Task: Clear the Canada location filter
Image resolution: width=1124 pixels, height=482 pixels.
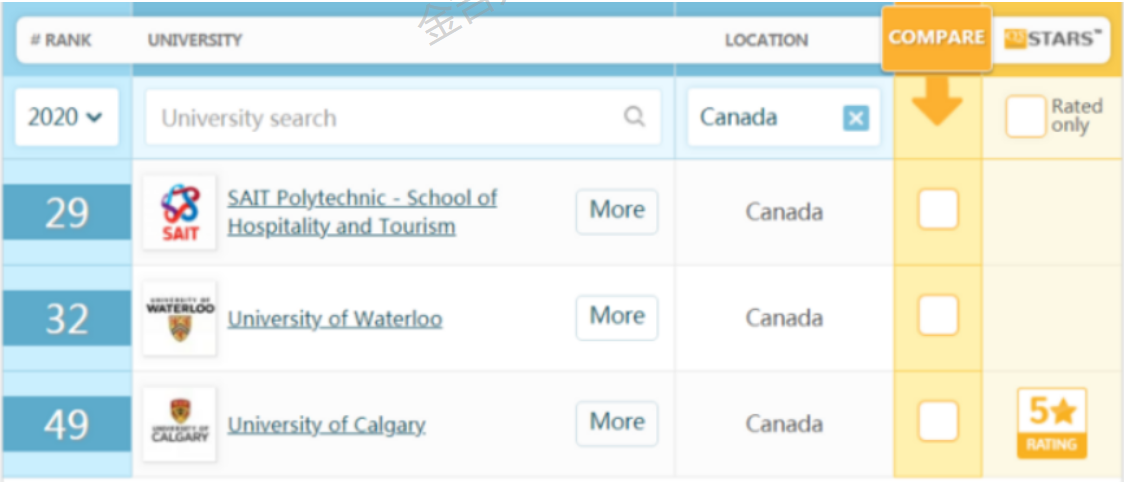Action: pyautogui.click(x=855, y=118)
